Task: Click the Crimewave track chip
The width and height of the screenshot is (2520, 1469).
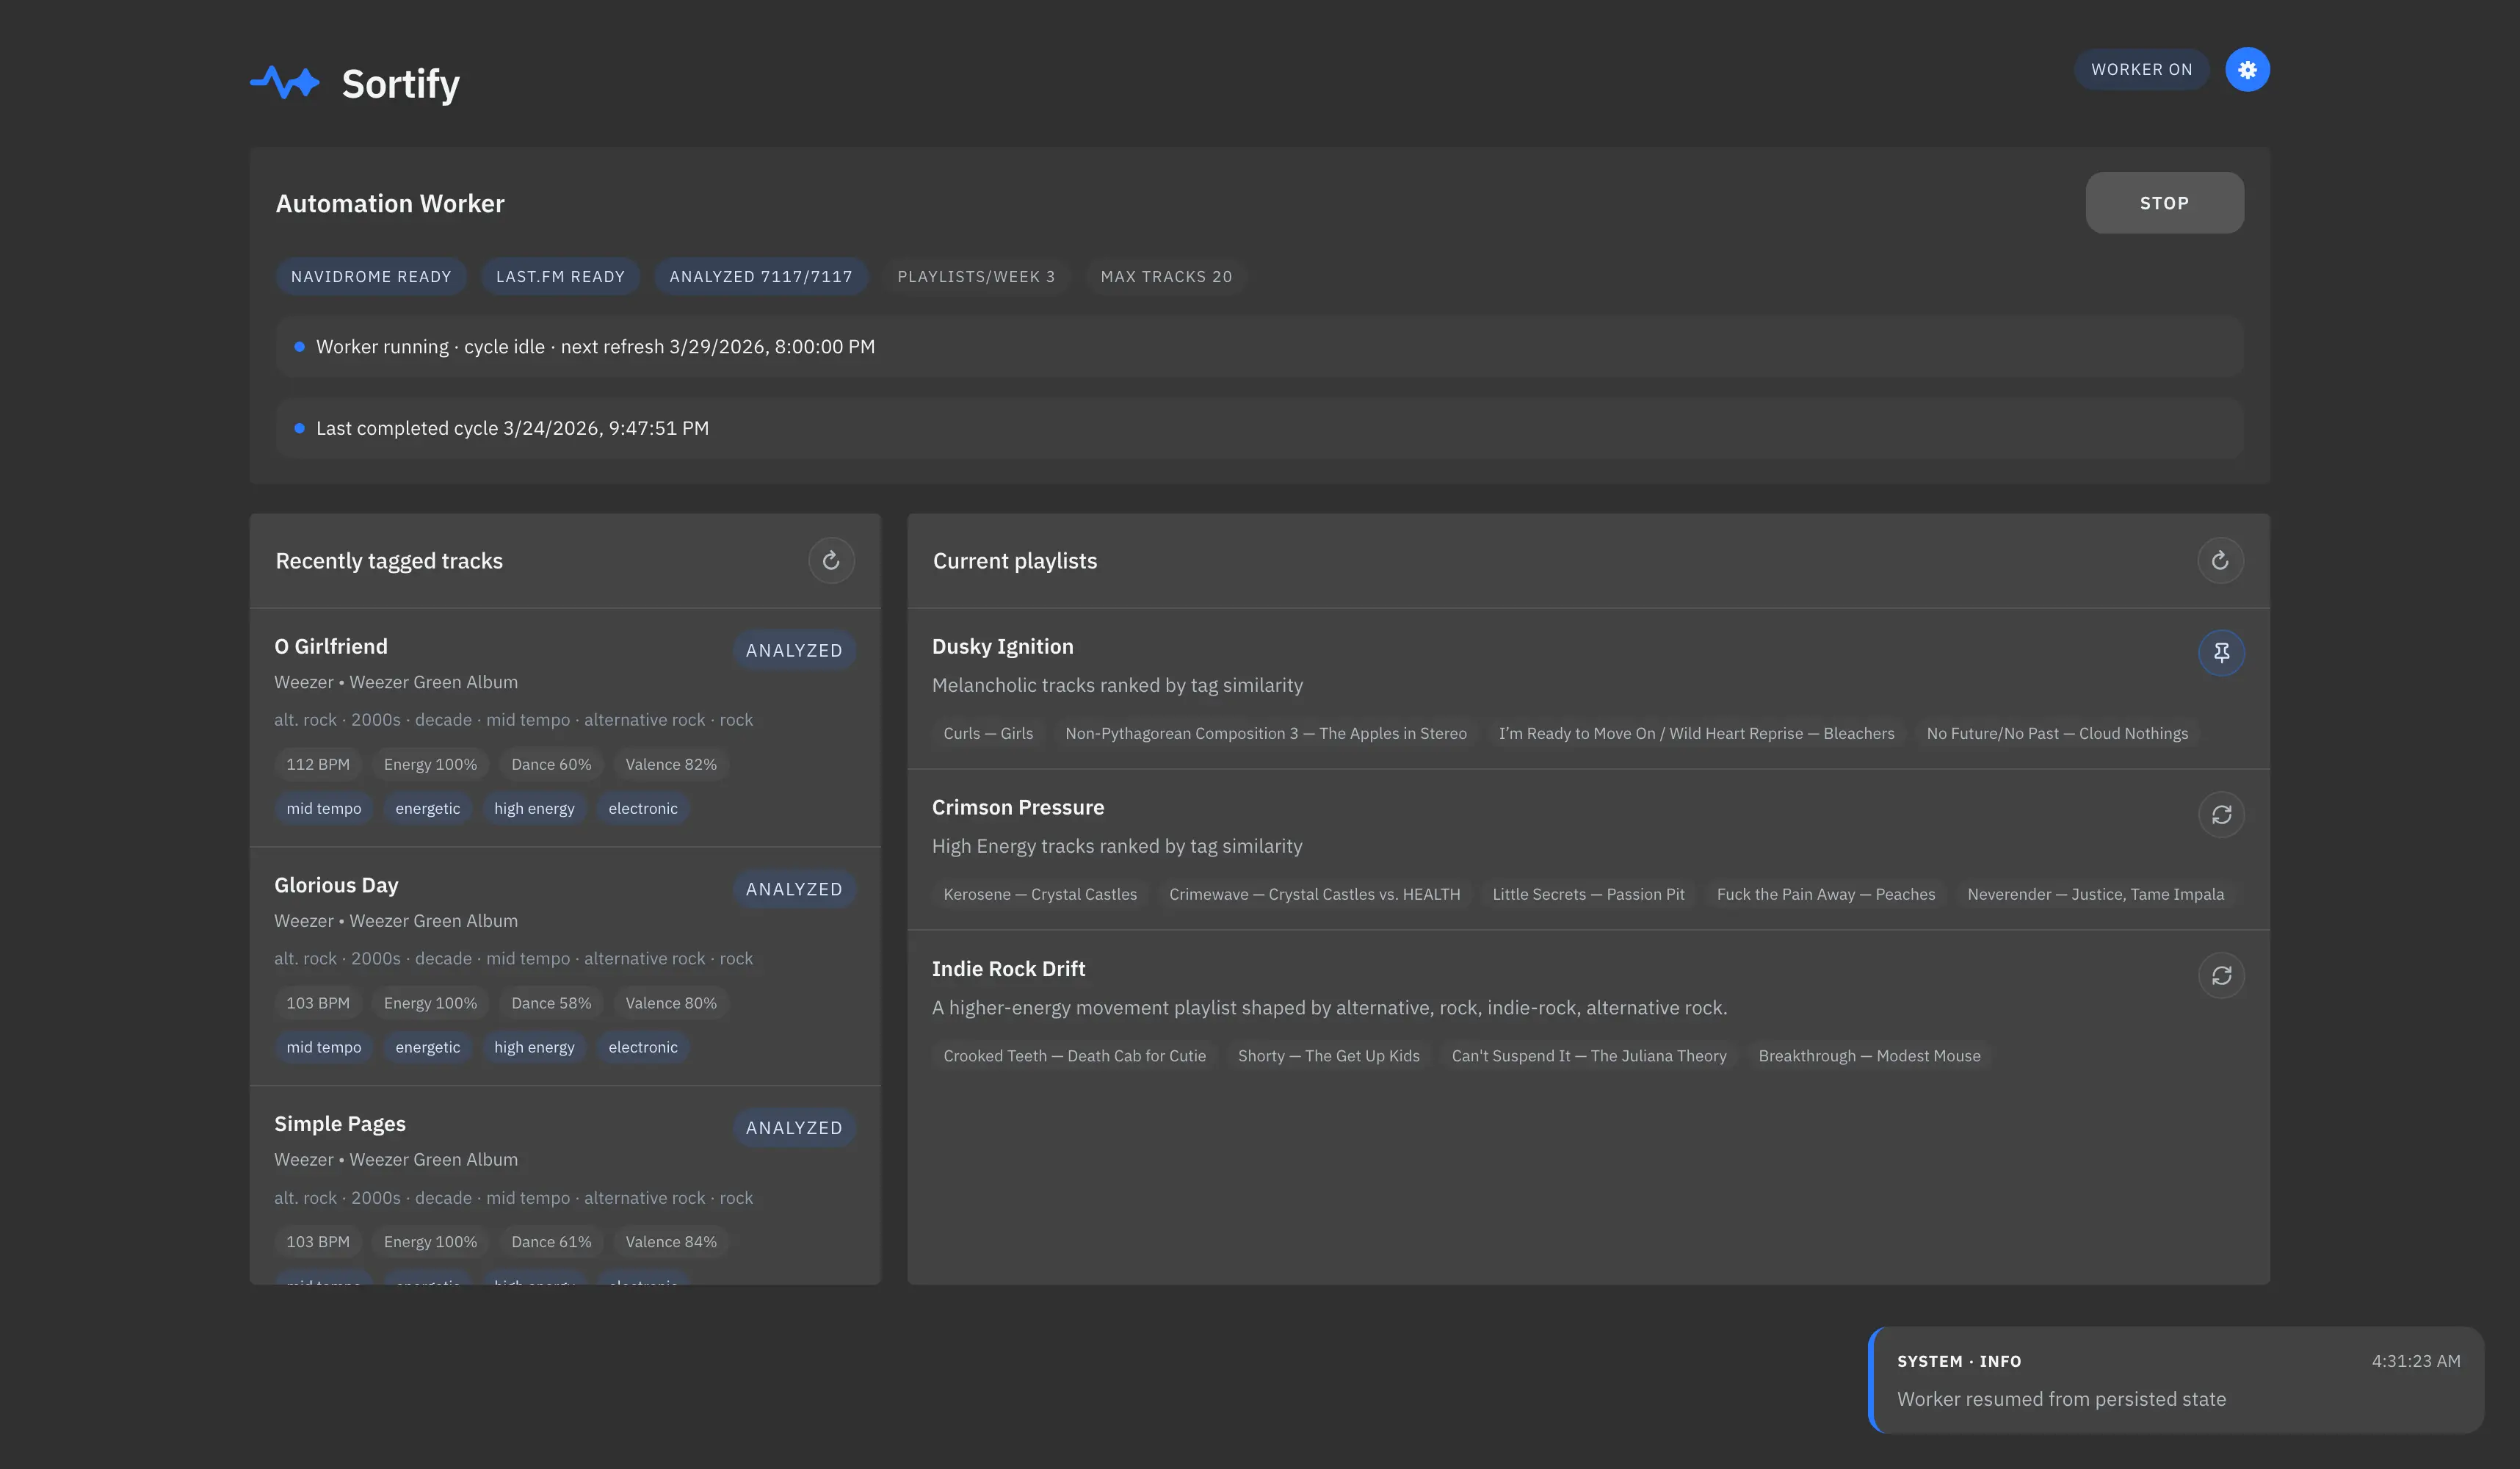Action: point(1315,894)
